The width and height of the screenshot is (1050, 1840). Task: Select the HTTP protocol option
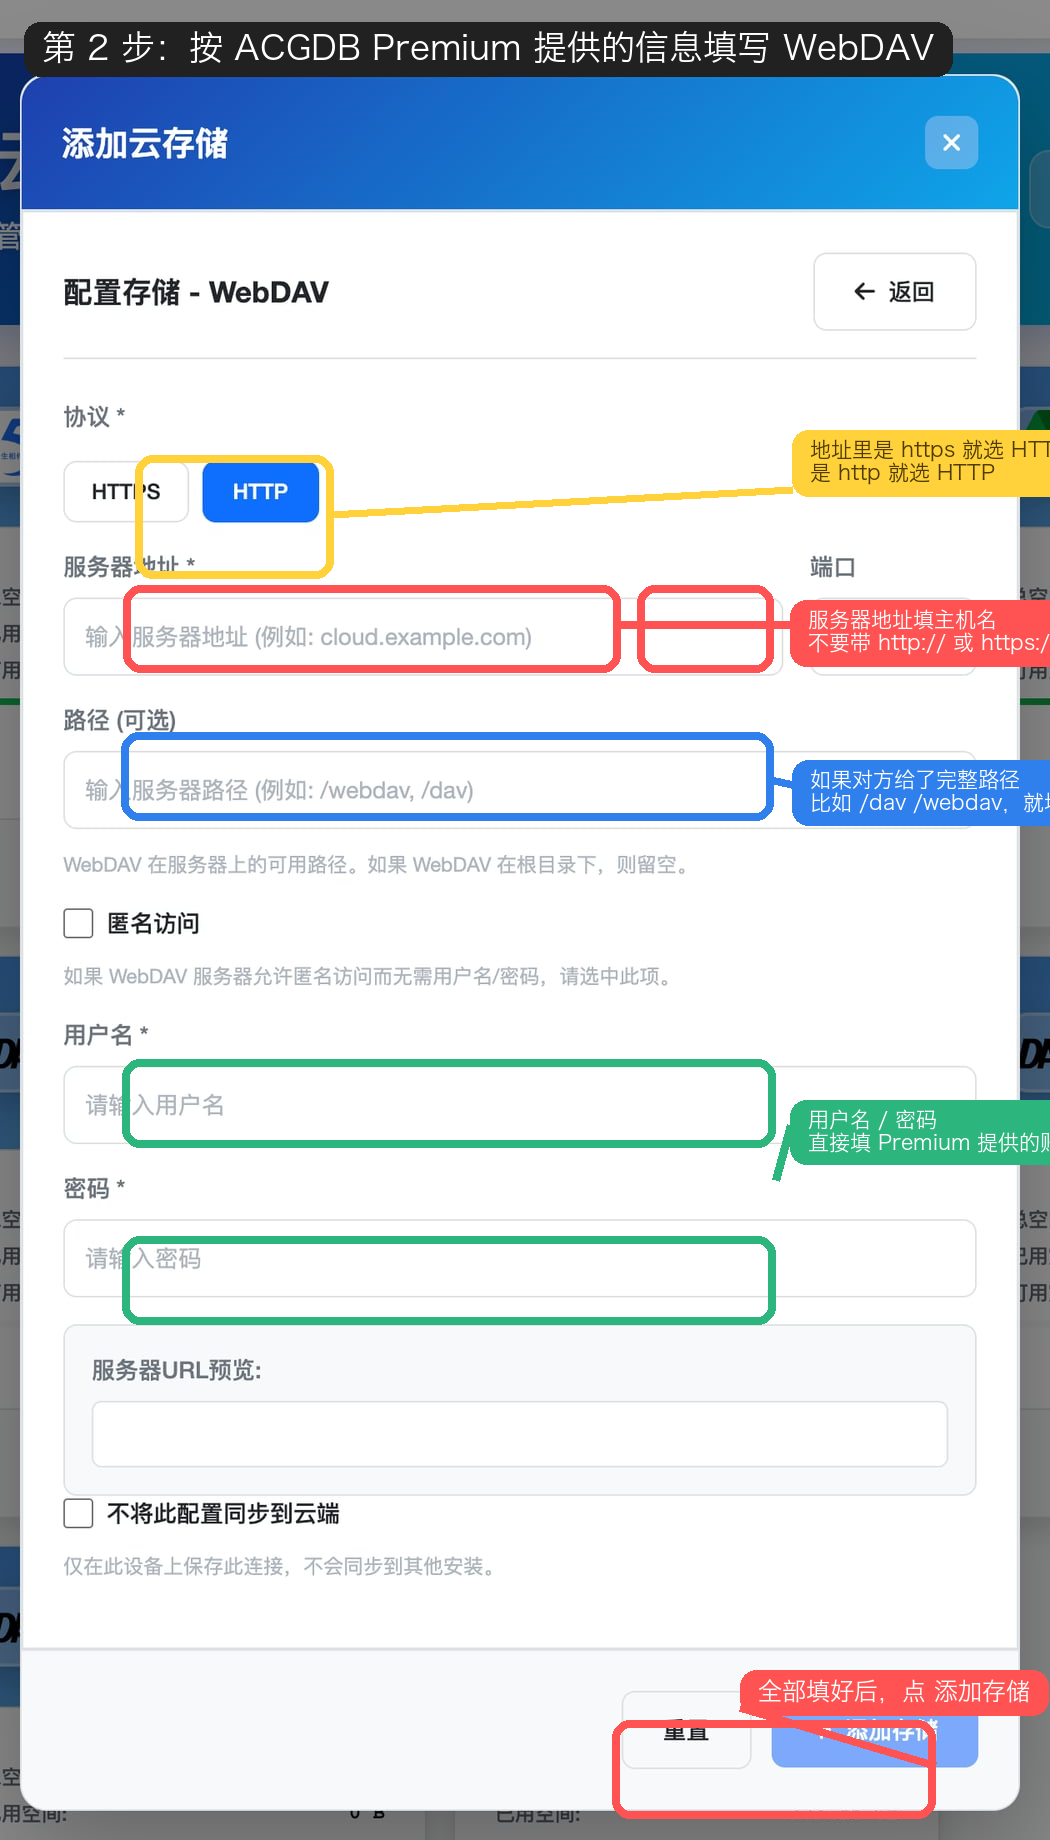(x=260, y=492)
